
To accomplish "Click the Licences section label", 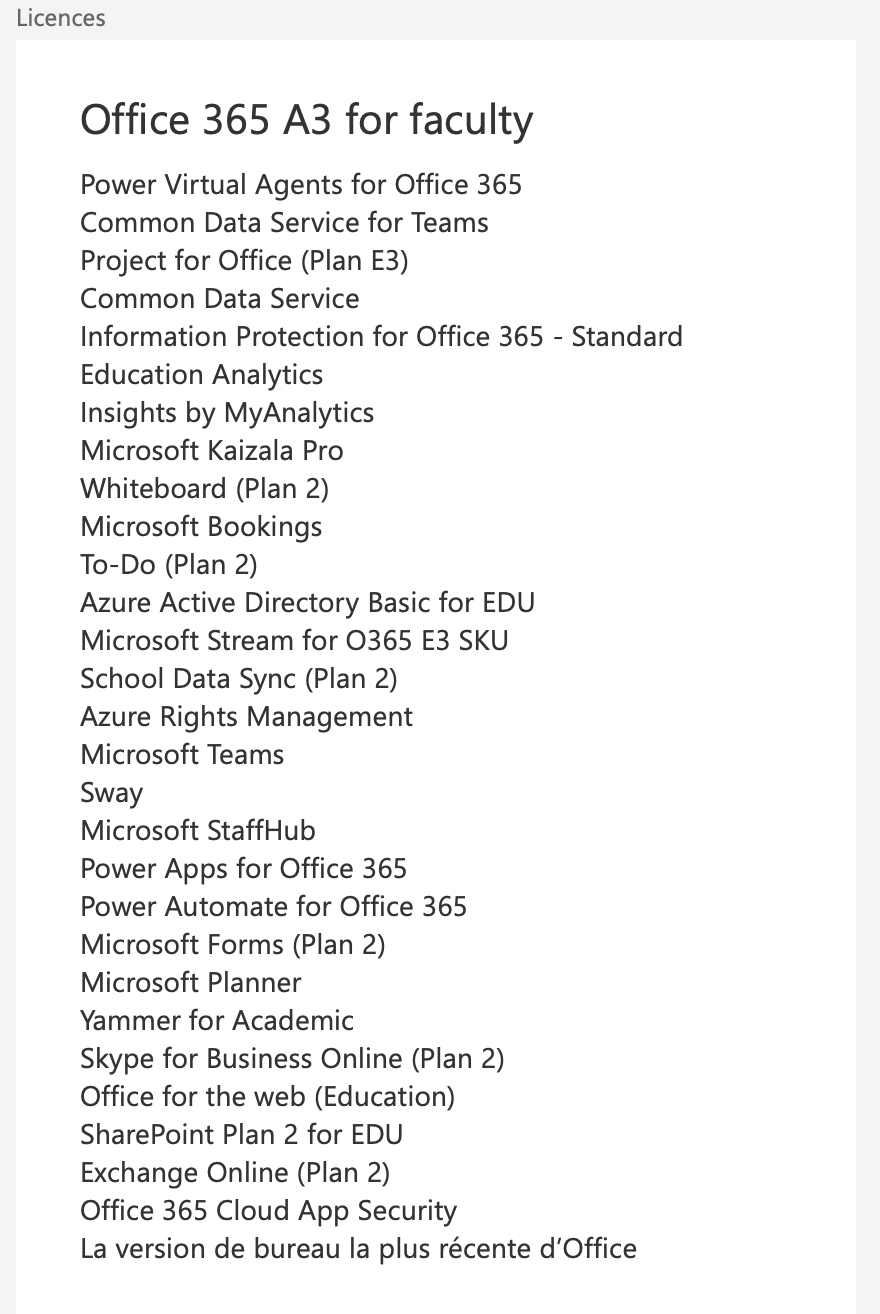I will (61, 18).
